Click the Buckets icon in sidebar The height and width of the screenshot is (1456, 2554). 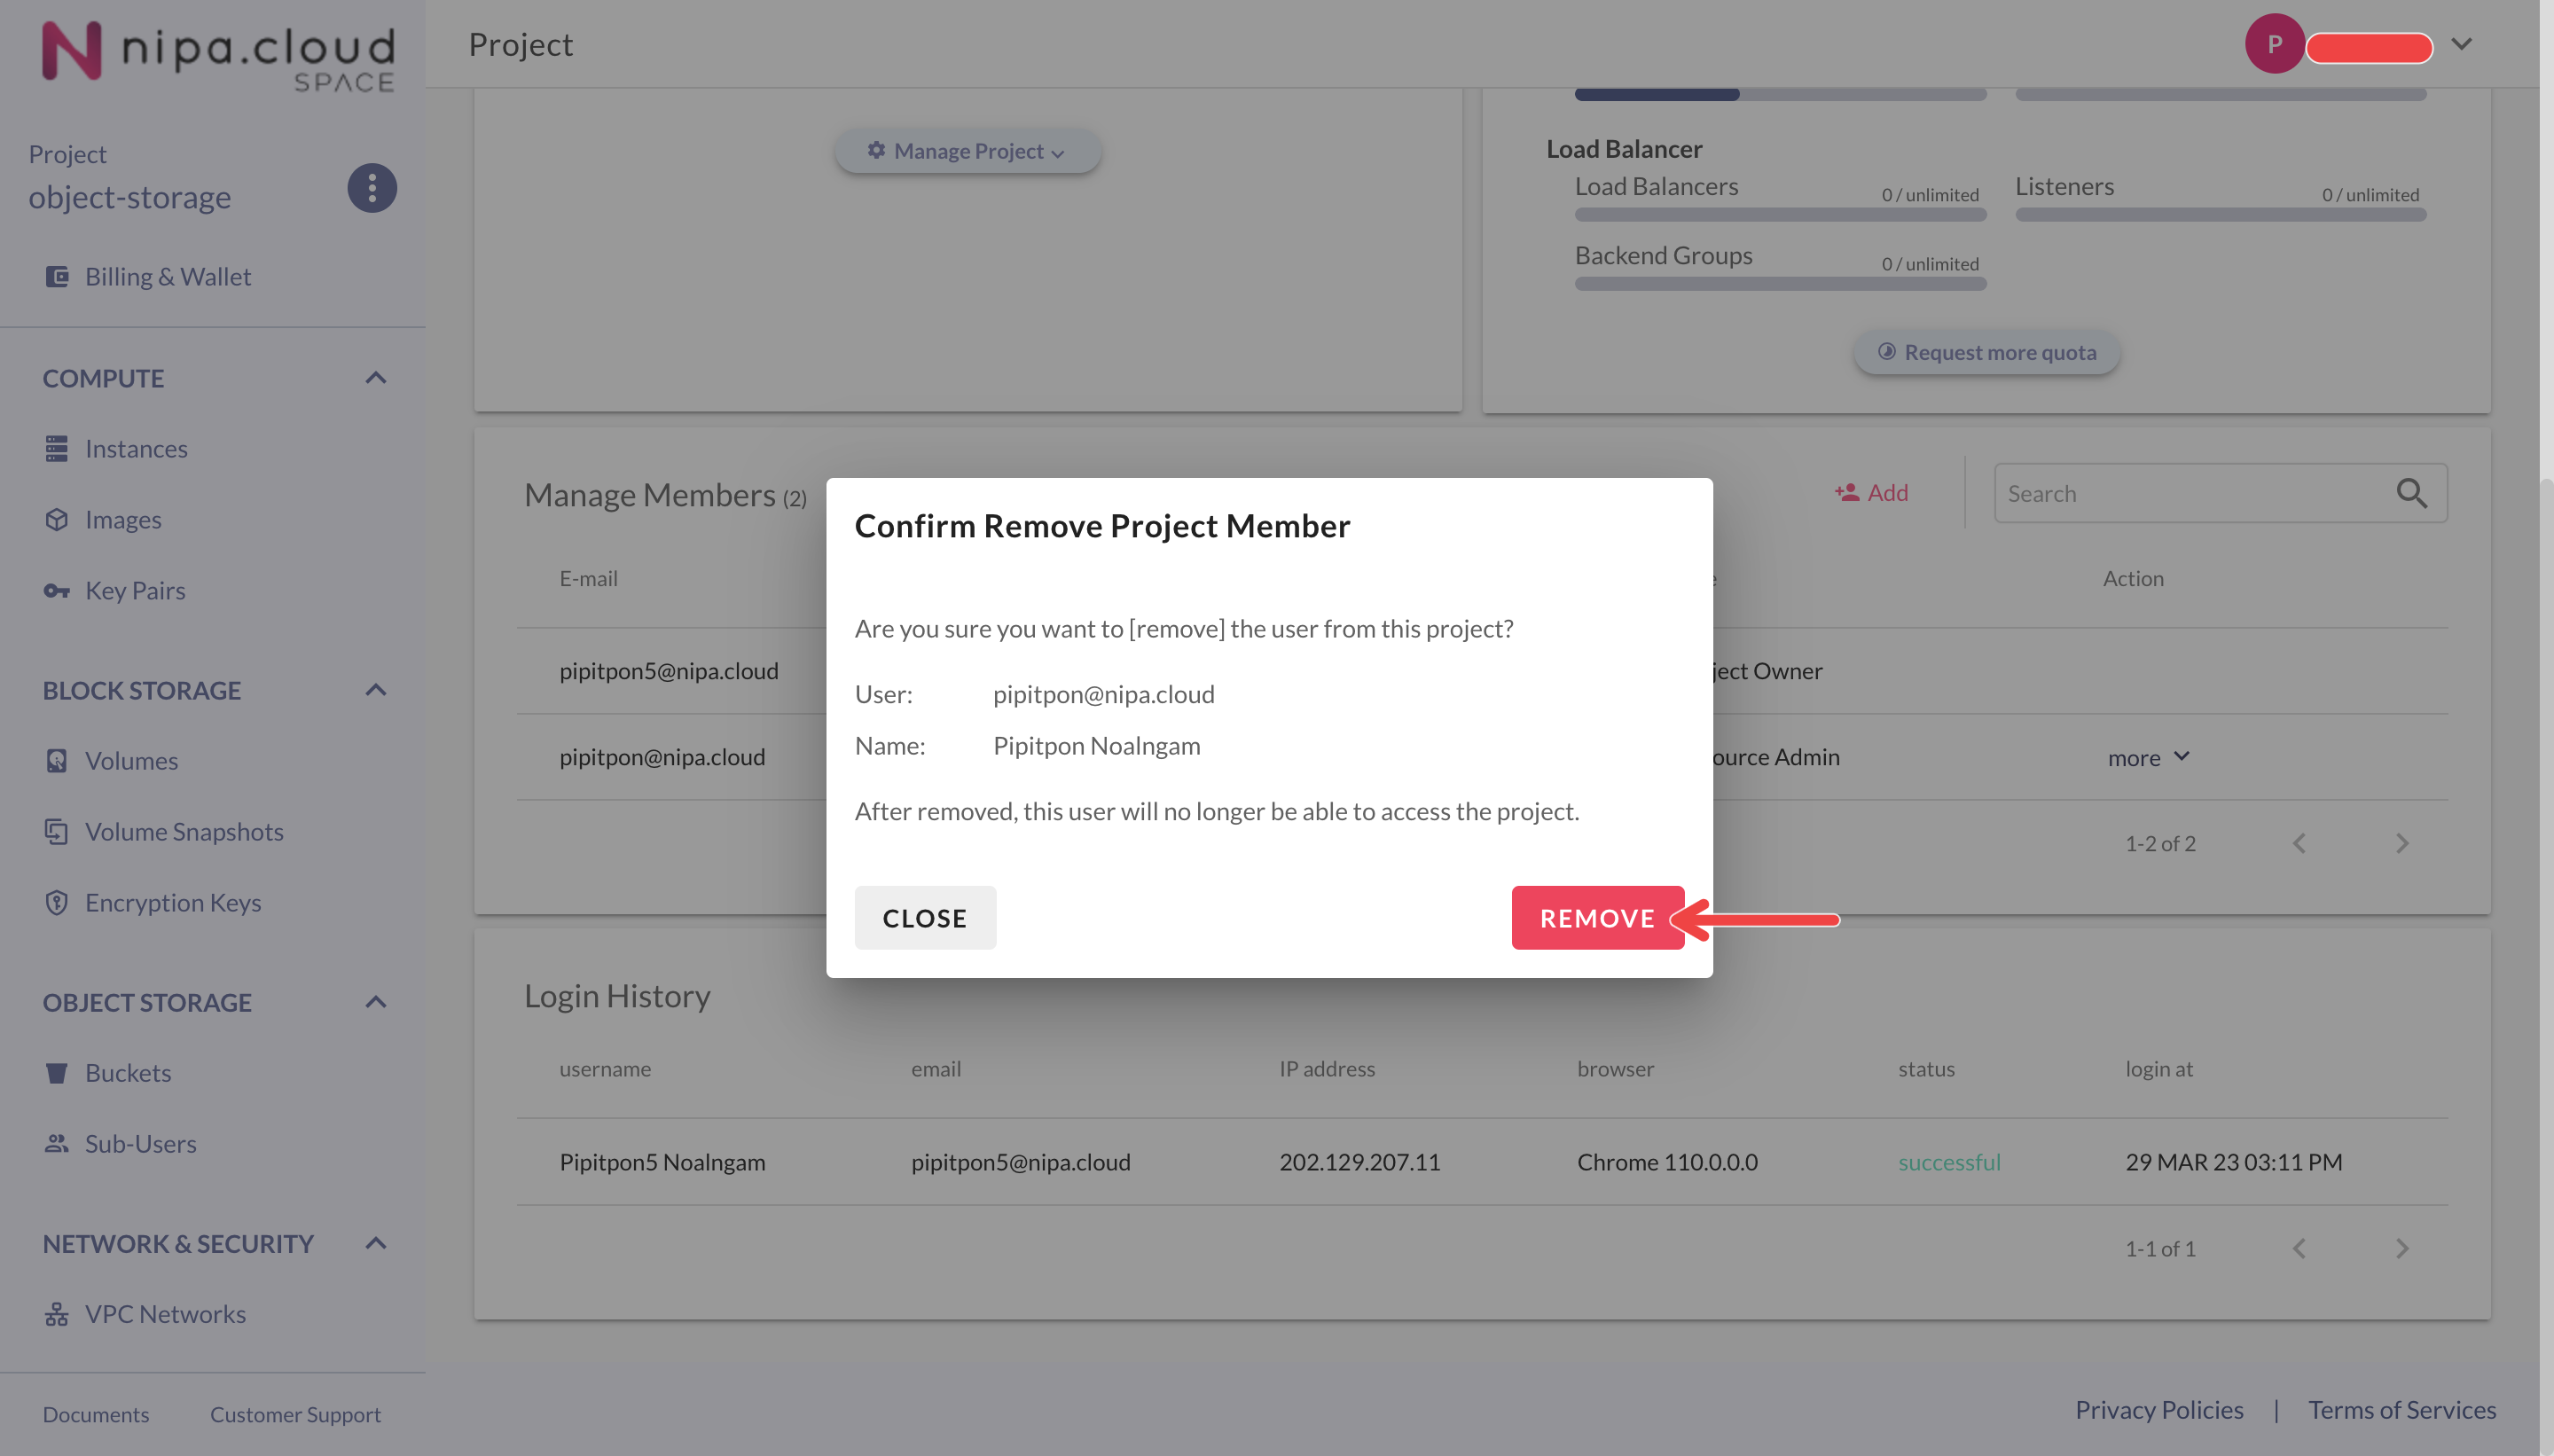point(57,1073)
